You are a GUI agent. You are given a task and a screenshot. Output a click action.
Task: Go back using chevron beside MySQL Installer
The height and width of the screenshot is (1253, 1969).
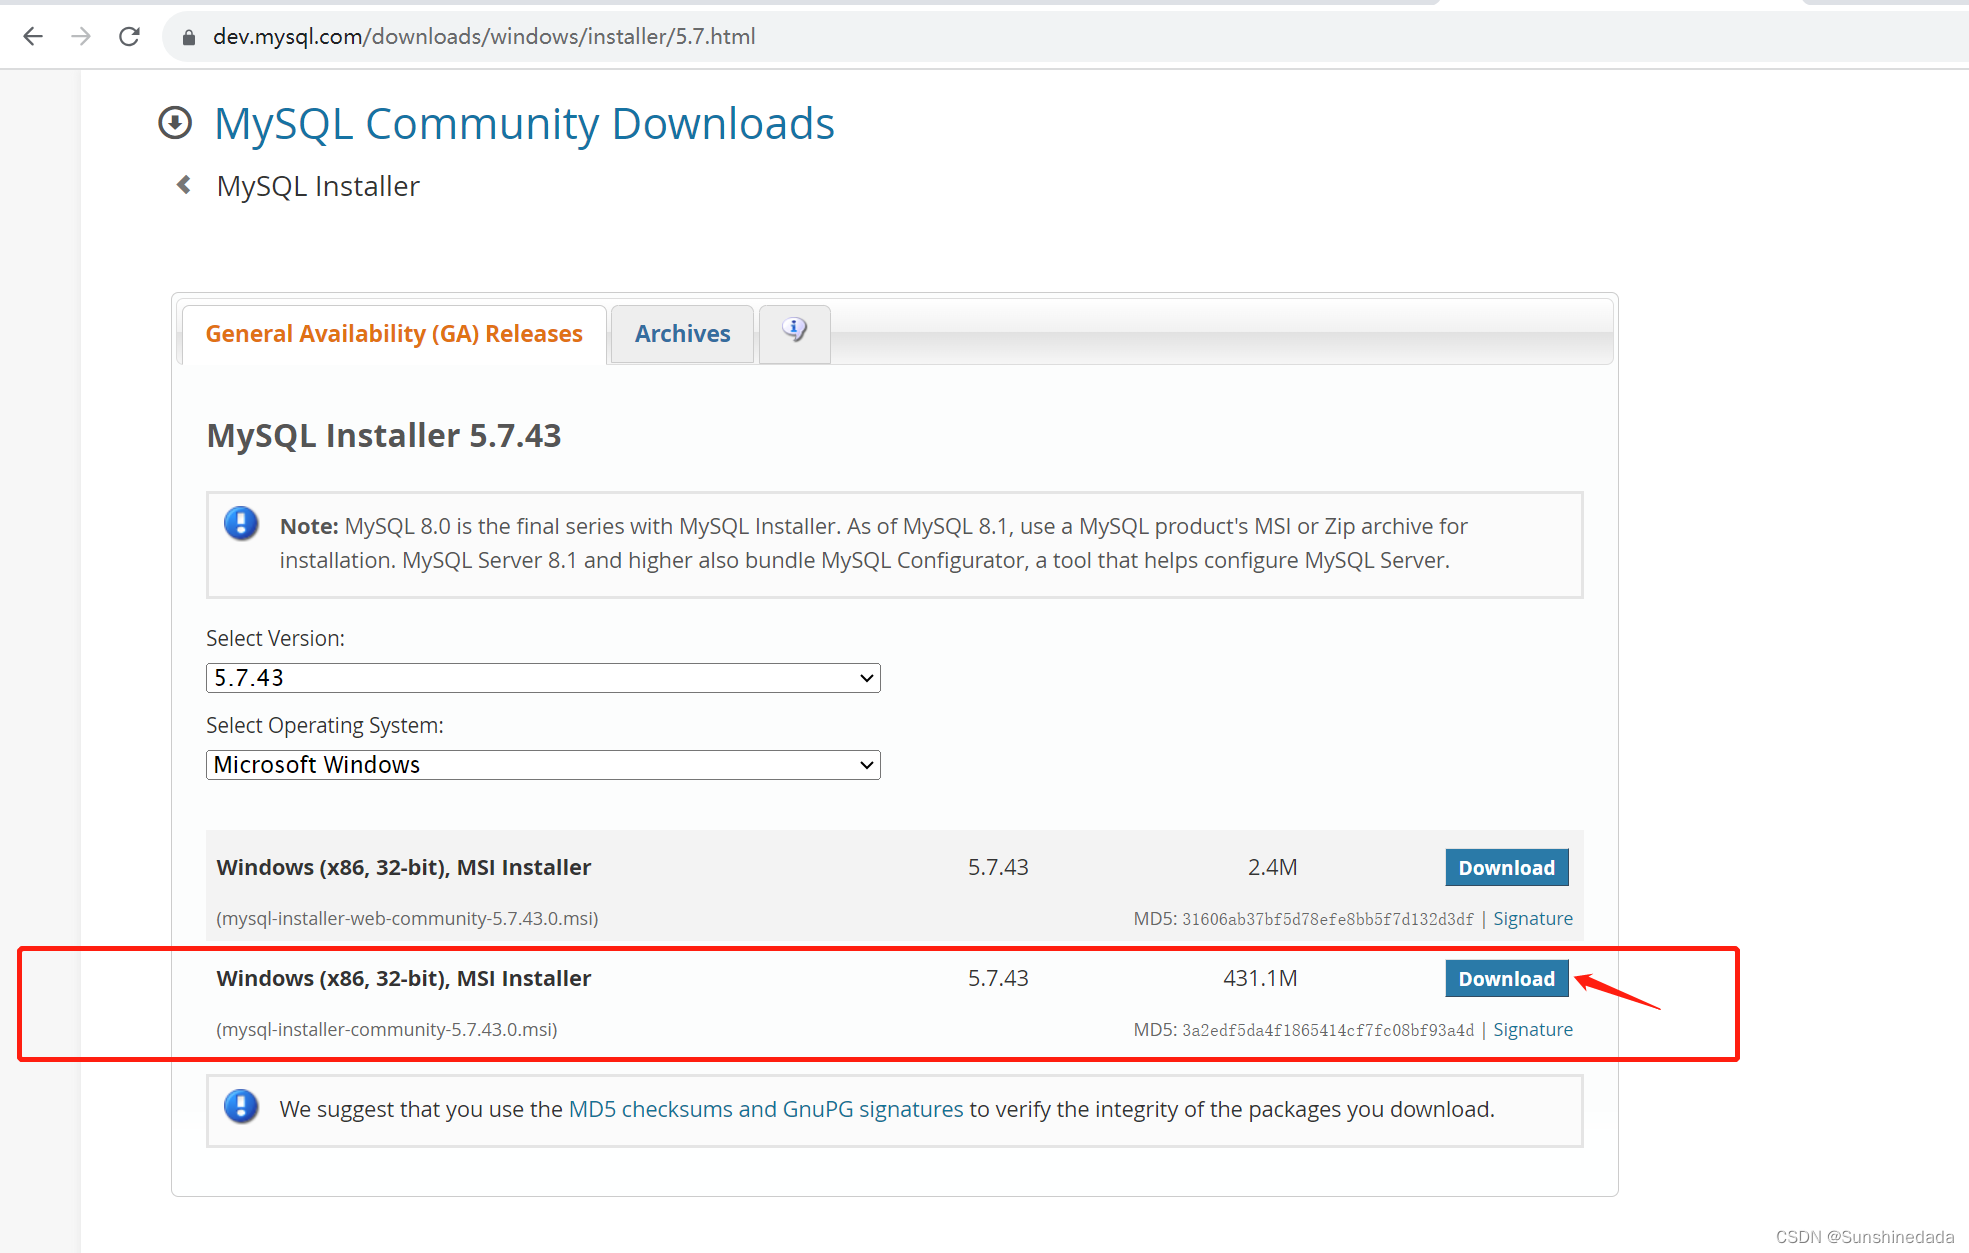click(x=184, y=185)
